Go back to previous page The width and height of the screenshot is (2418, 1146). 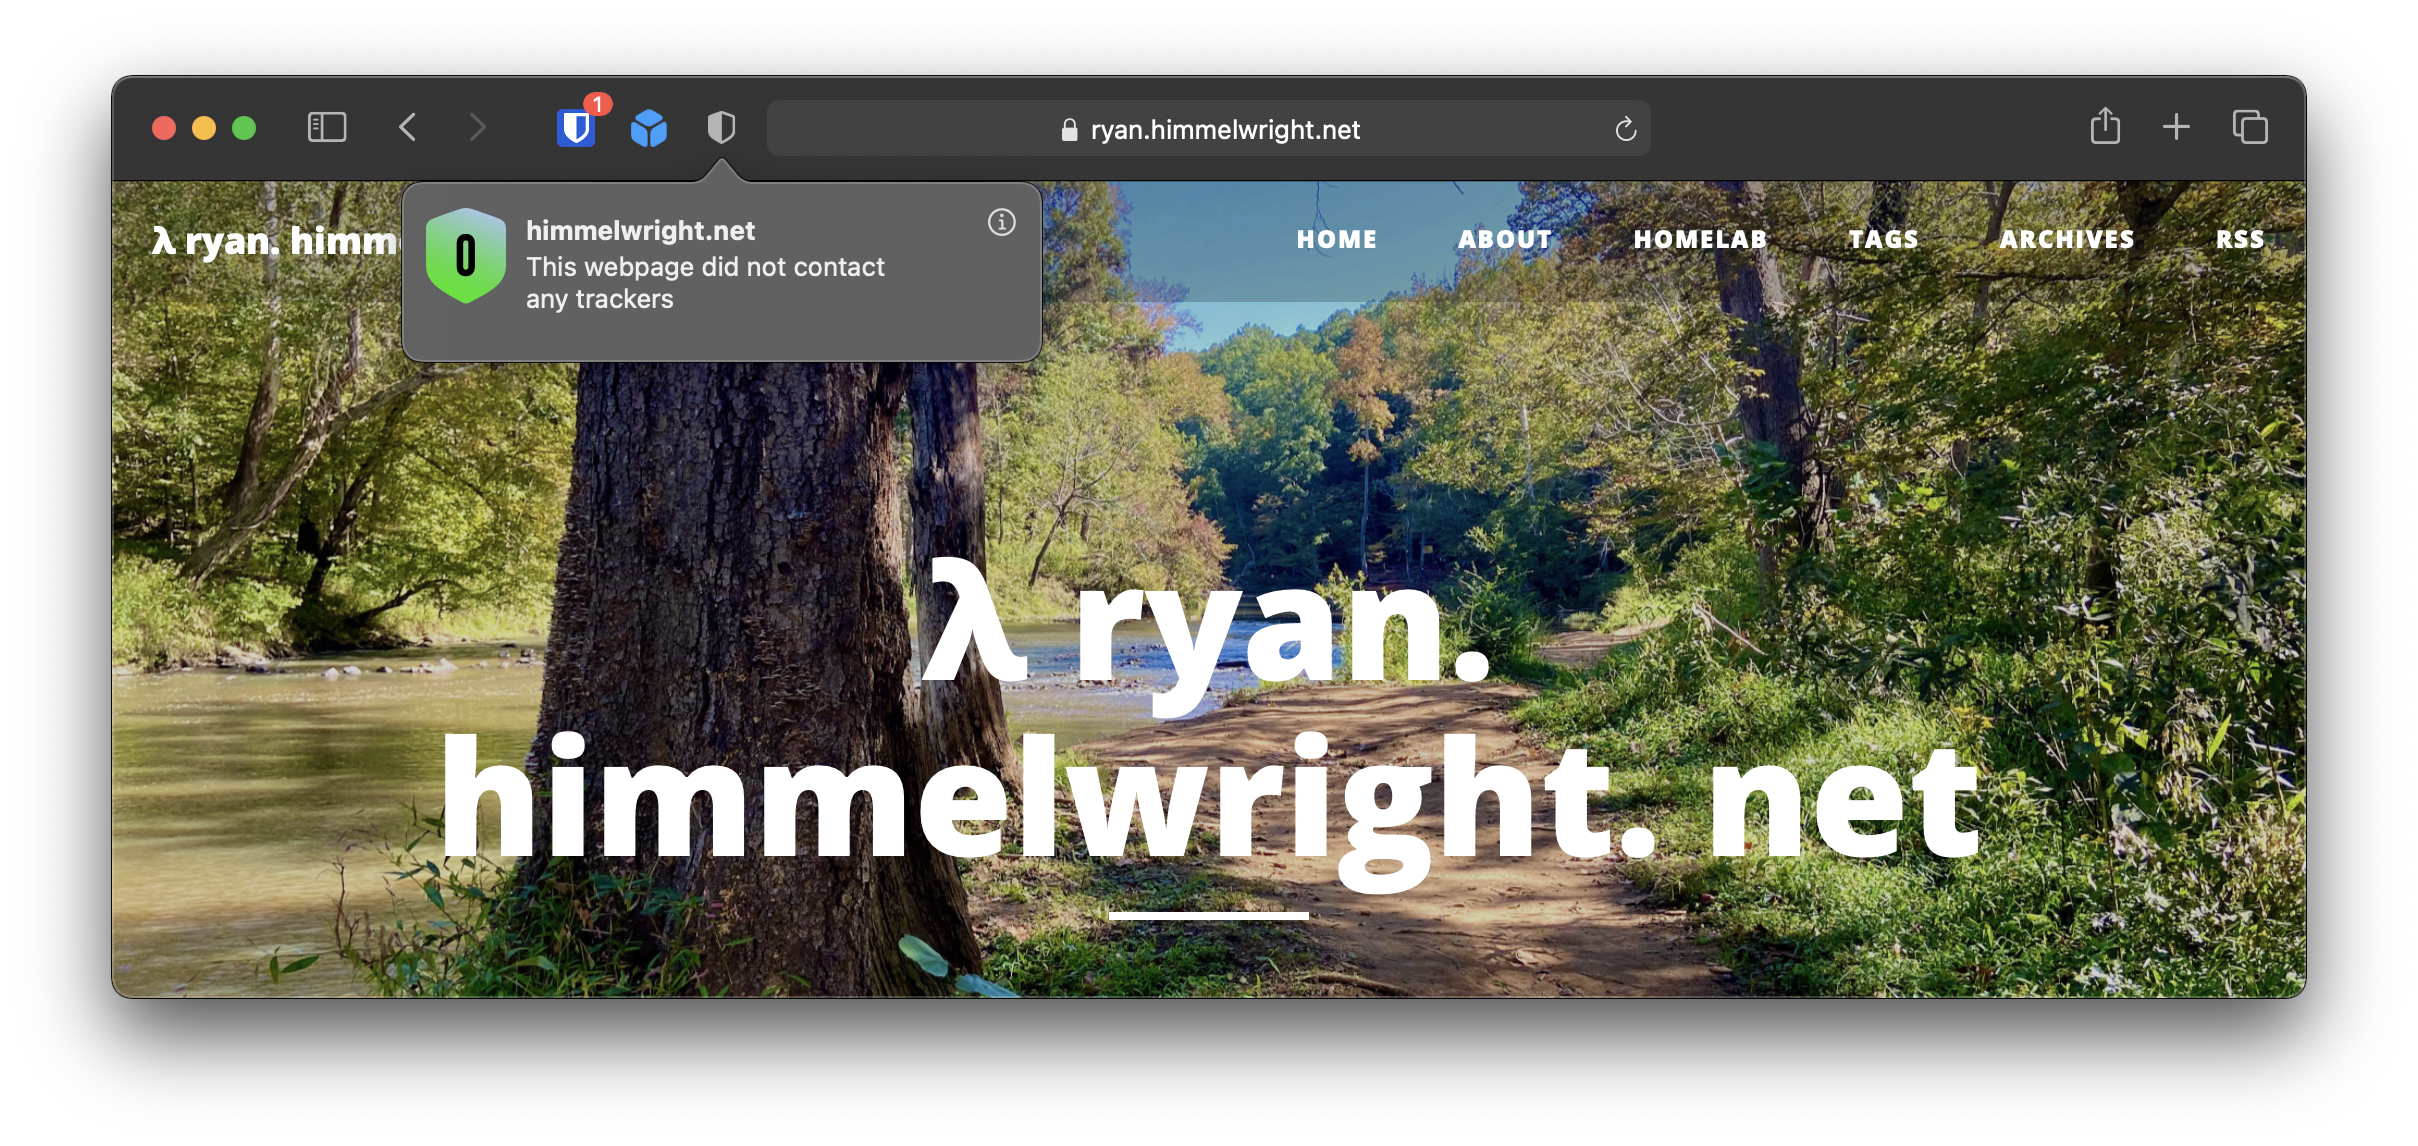(x=407, y=127)
